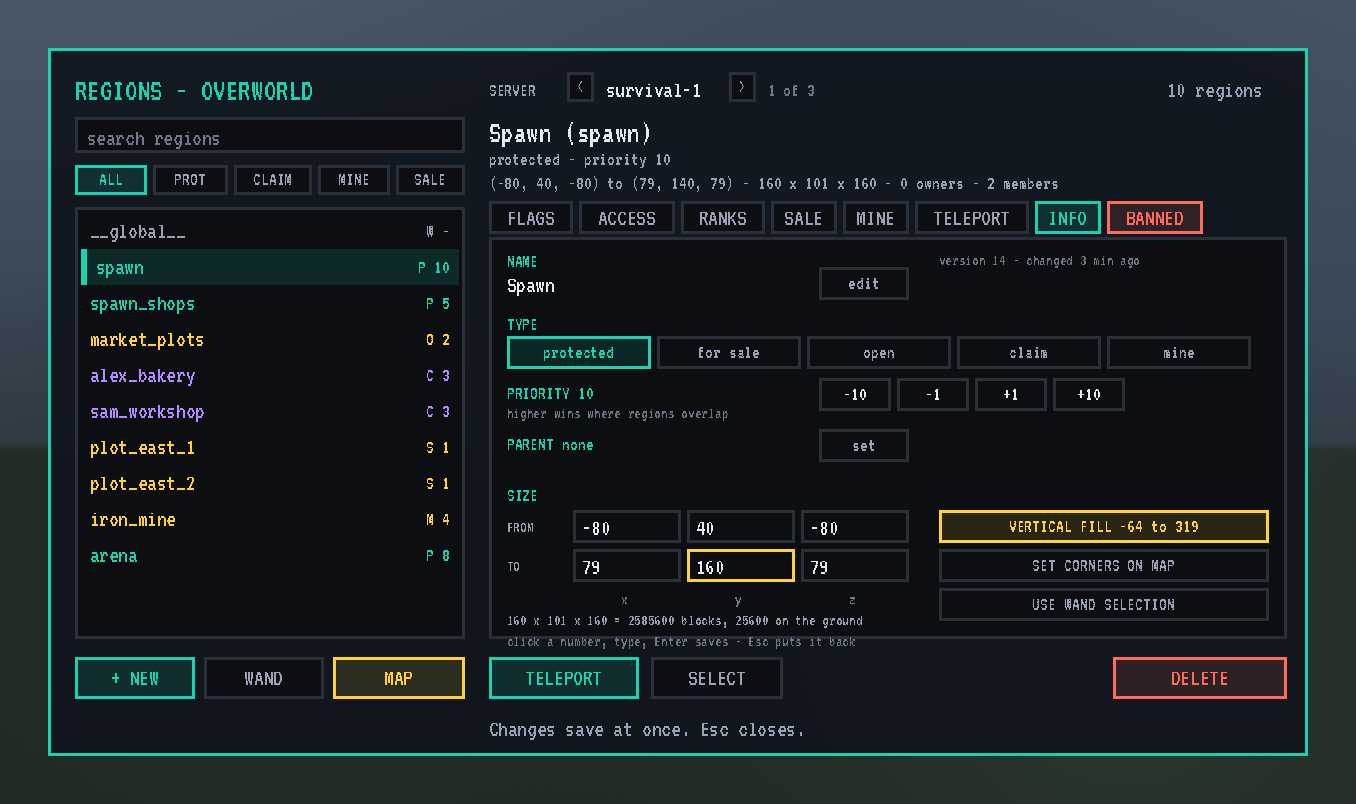Create a region with + NEW
Screen dimensions: 1356x804
pos(135,678)
